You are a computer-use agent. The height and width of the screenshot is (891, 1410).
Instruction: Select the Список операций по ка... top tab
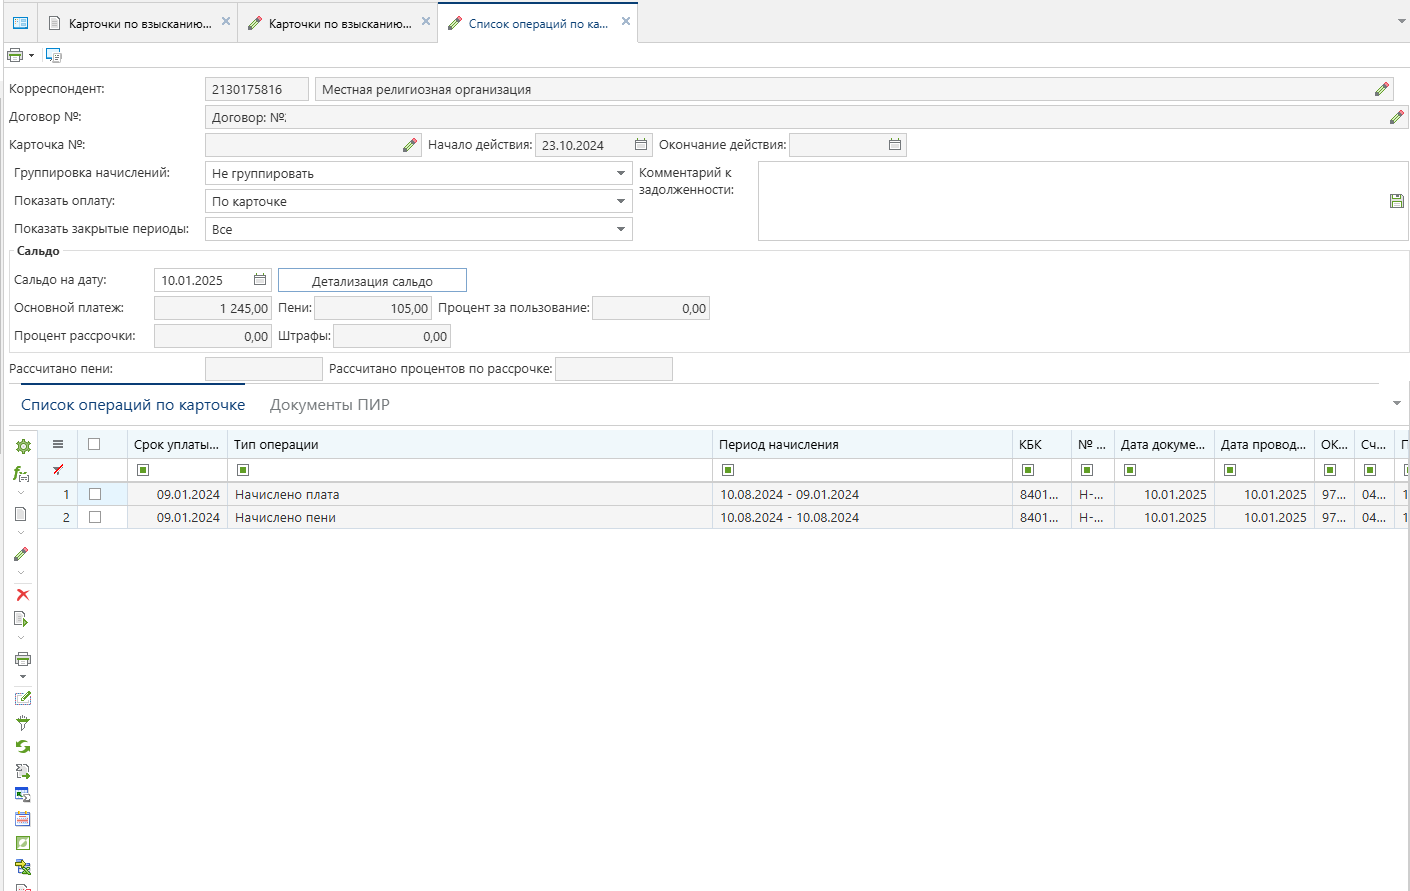pyautogui.click(x=538, y=23)
